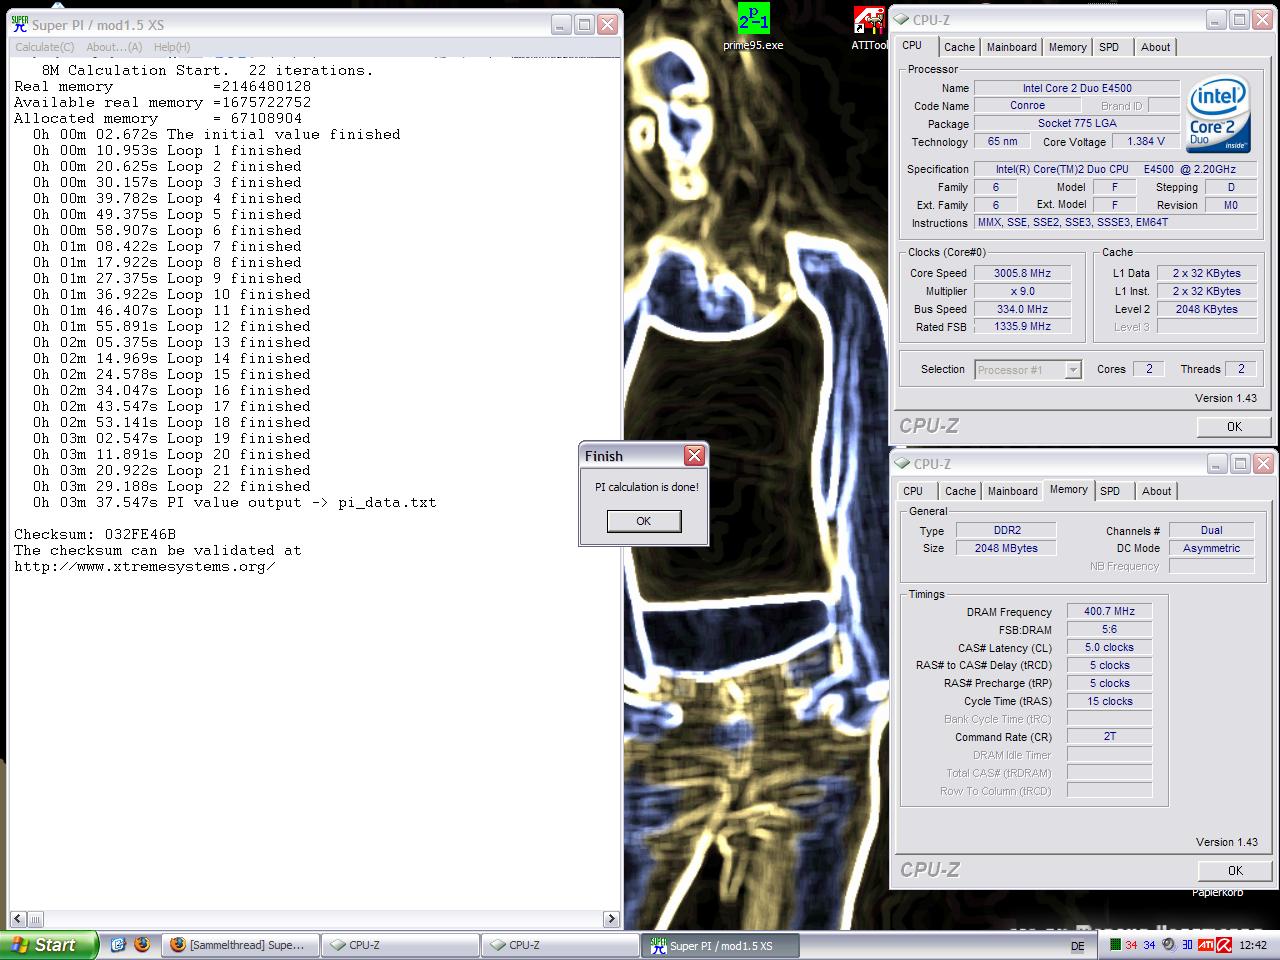This screenshot has width=1280, height=960.
Task: Switch to Mainboard tab in lower CPU-Z
Action: pyautogui.click(x=1012, y=491)
